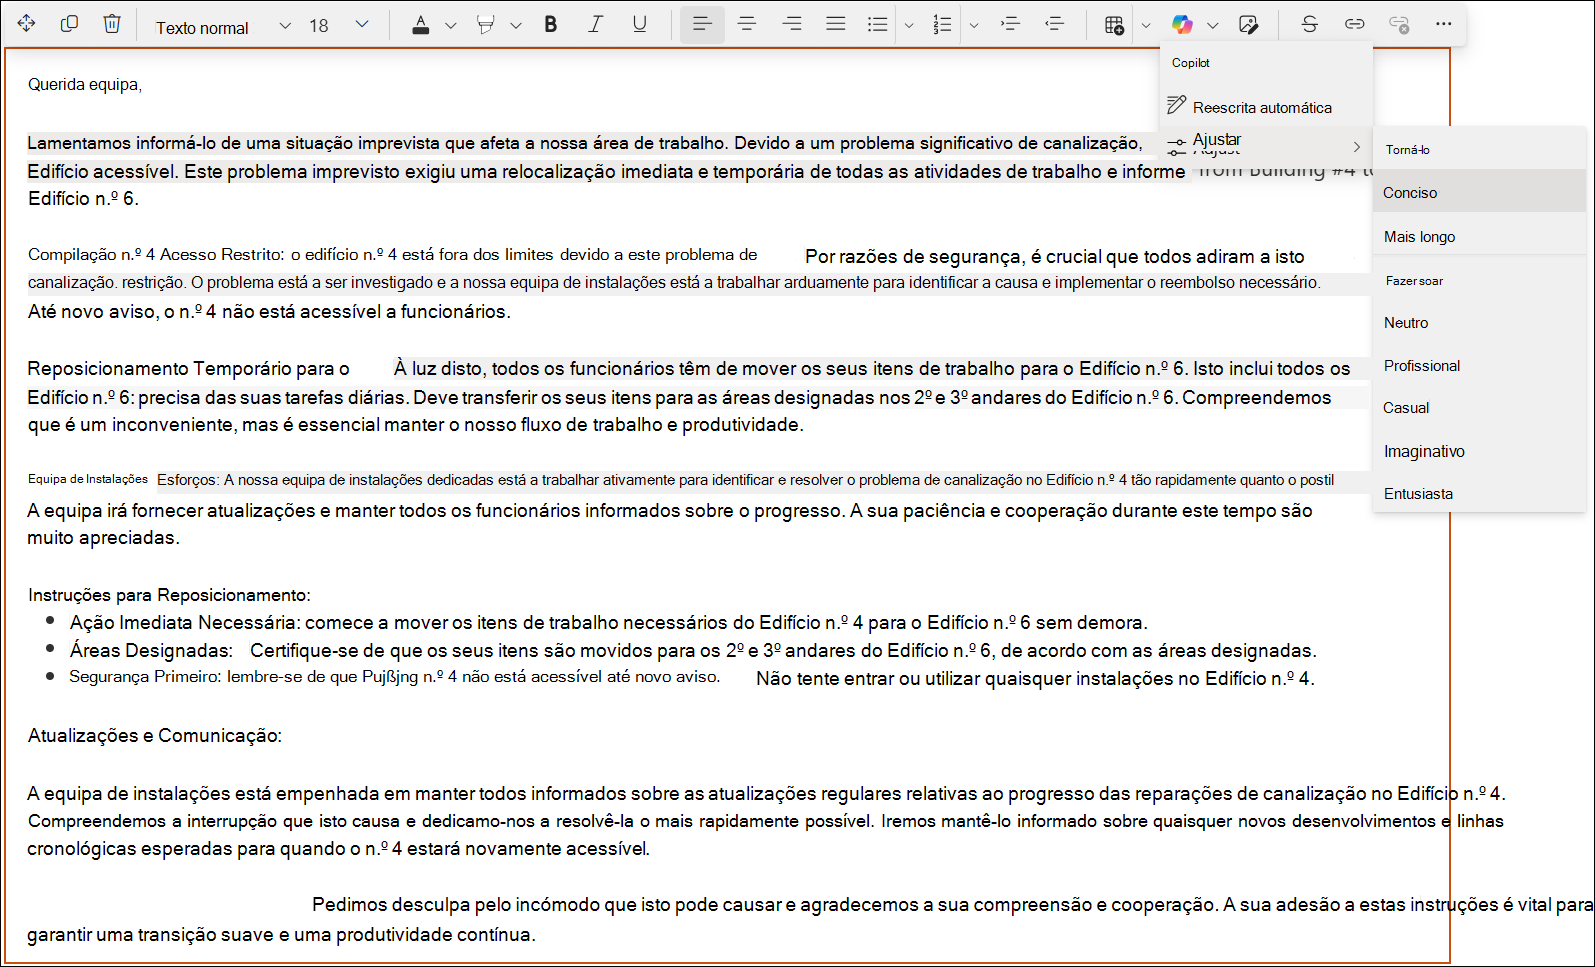Select Conciso option
The width and height of the screenshot is (1595, 967).
tap(1479, 192)
